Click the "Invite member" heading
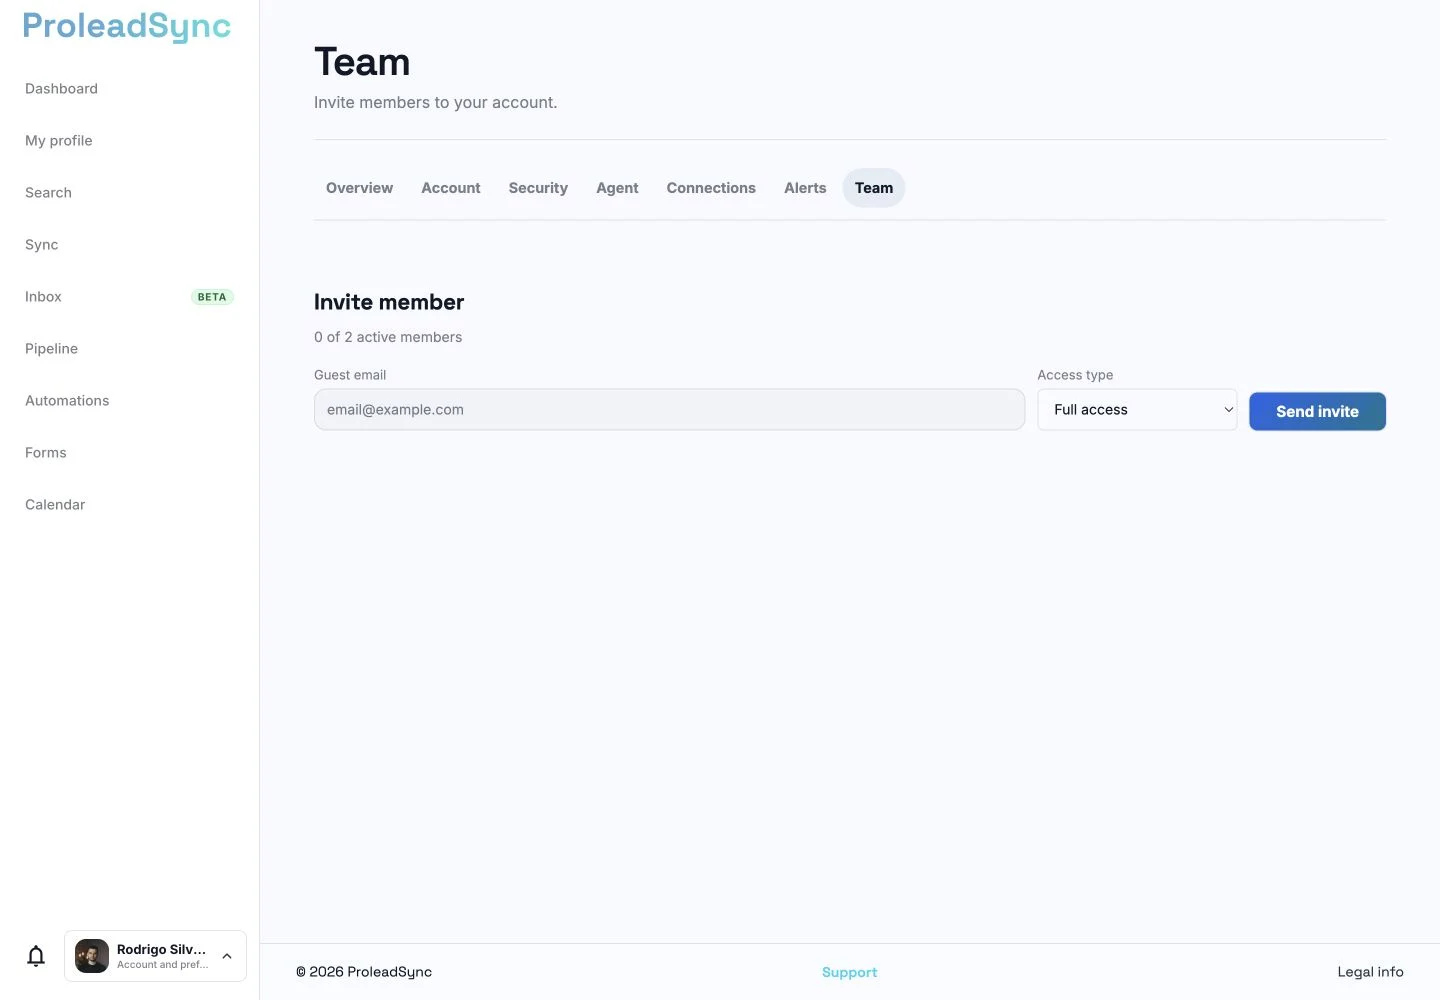The height and width of the screenshot is (1000, 1440). (389, 302)
